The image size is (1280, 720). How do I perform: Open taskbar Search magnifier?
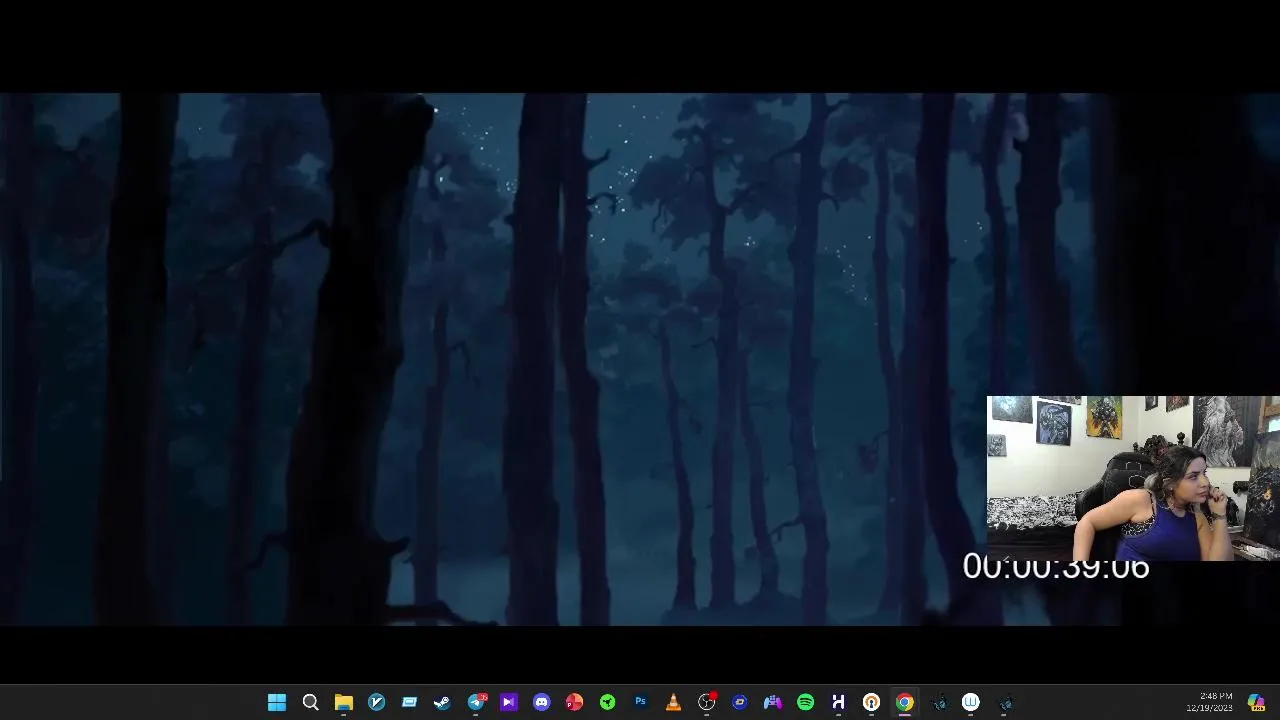(x=310, y=703)
